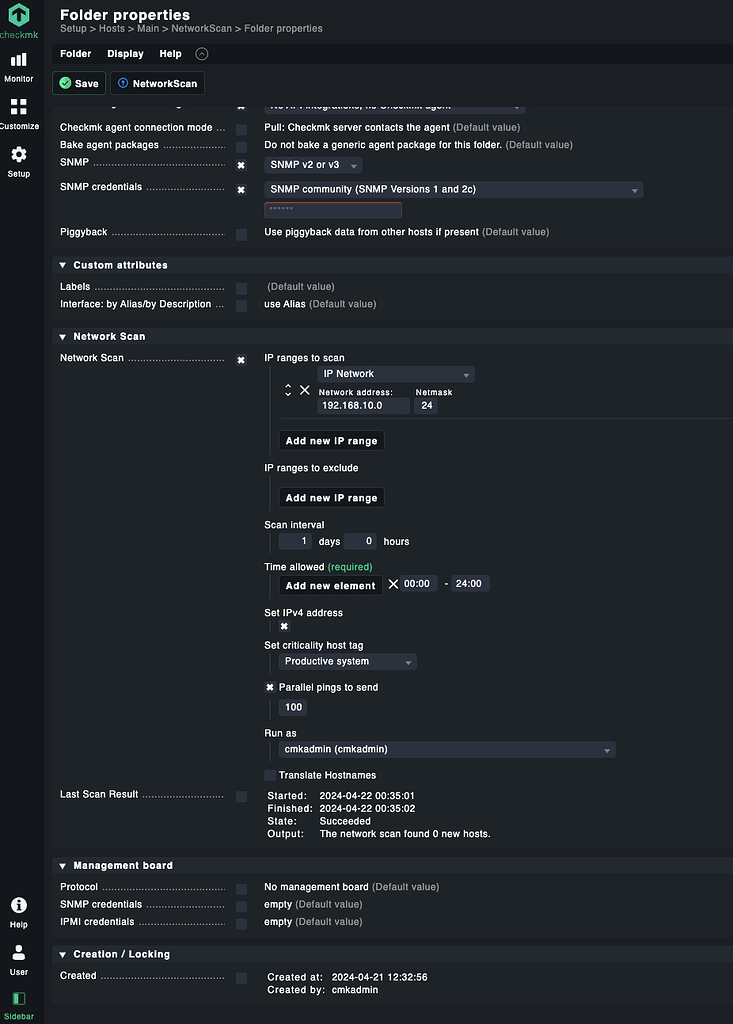Open Help from the bottom sidebar

click(x=18, y=908)
